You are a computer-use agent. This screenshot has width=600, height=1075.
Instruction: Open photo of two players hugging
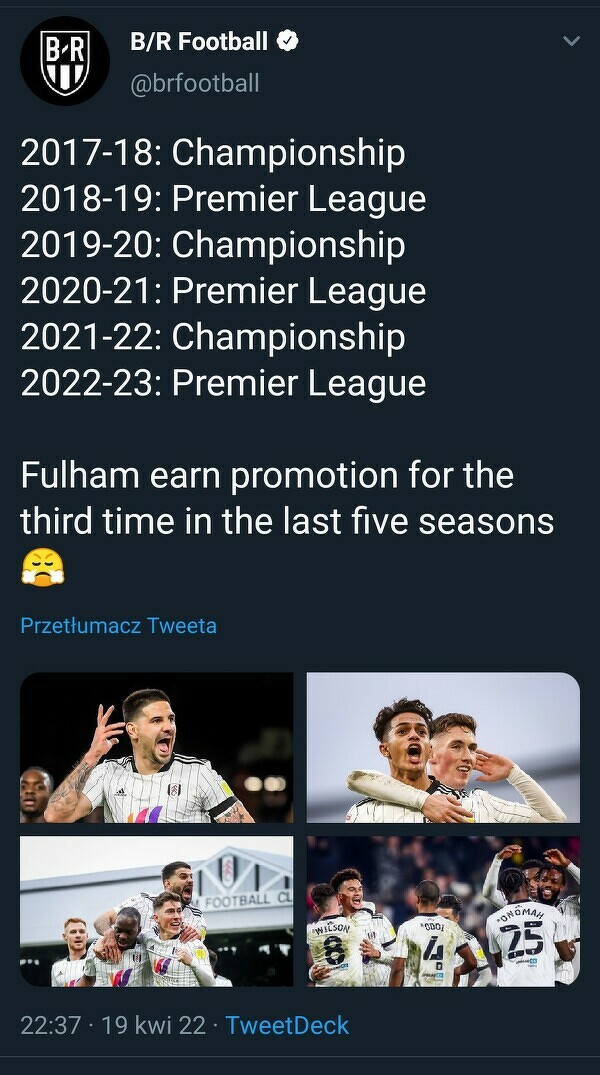443,747
